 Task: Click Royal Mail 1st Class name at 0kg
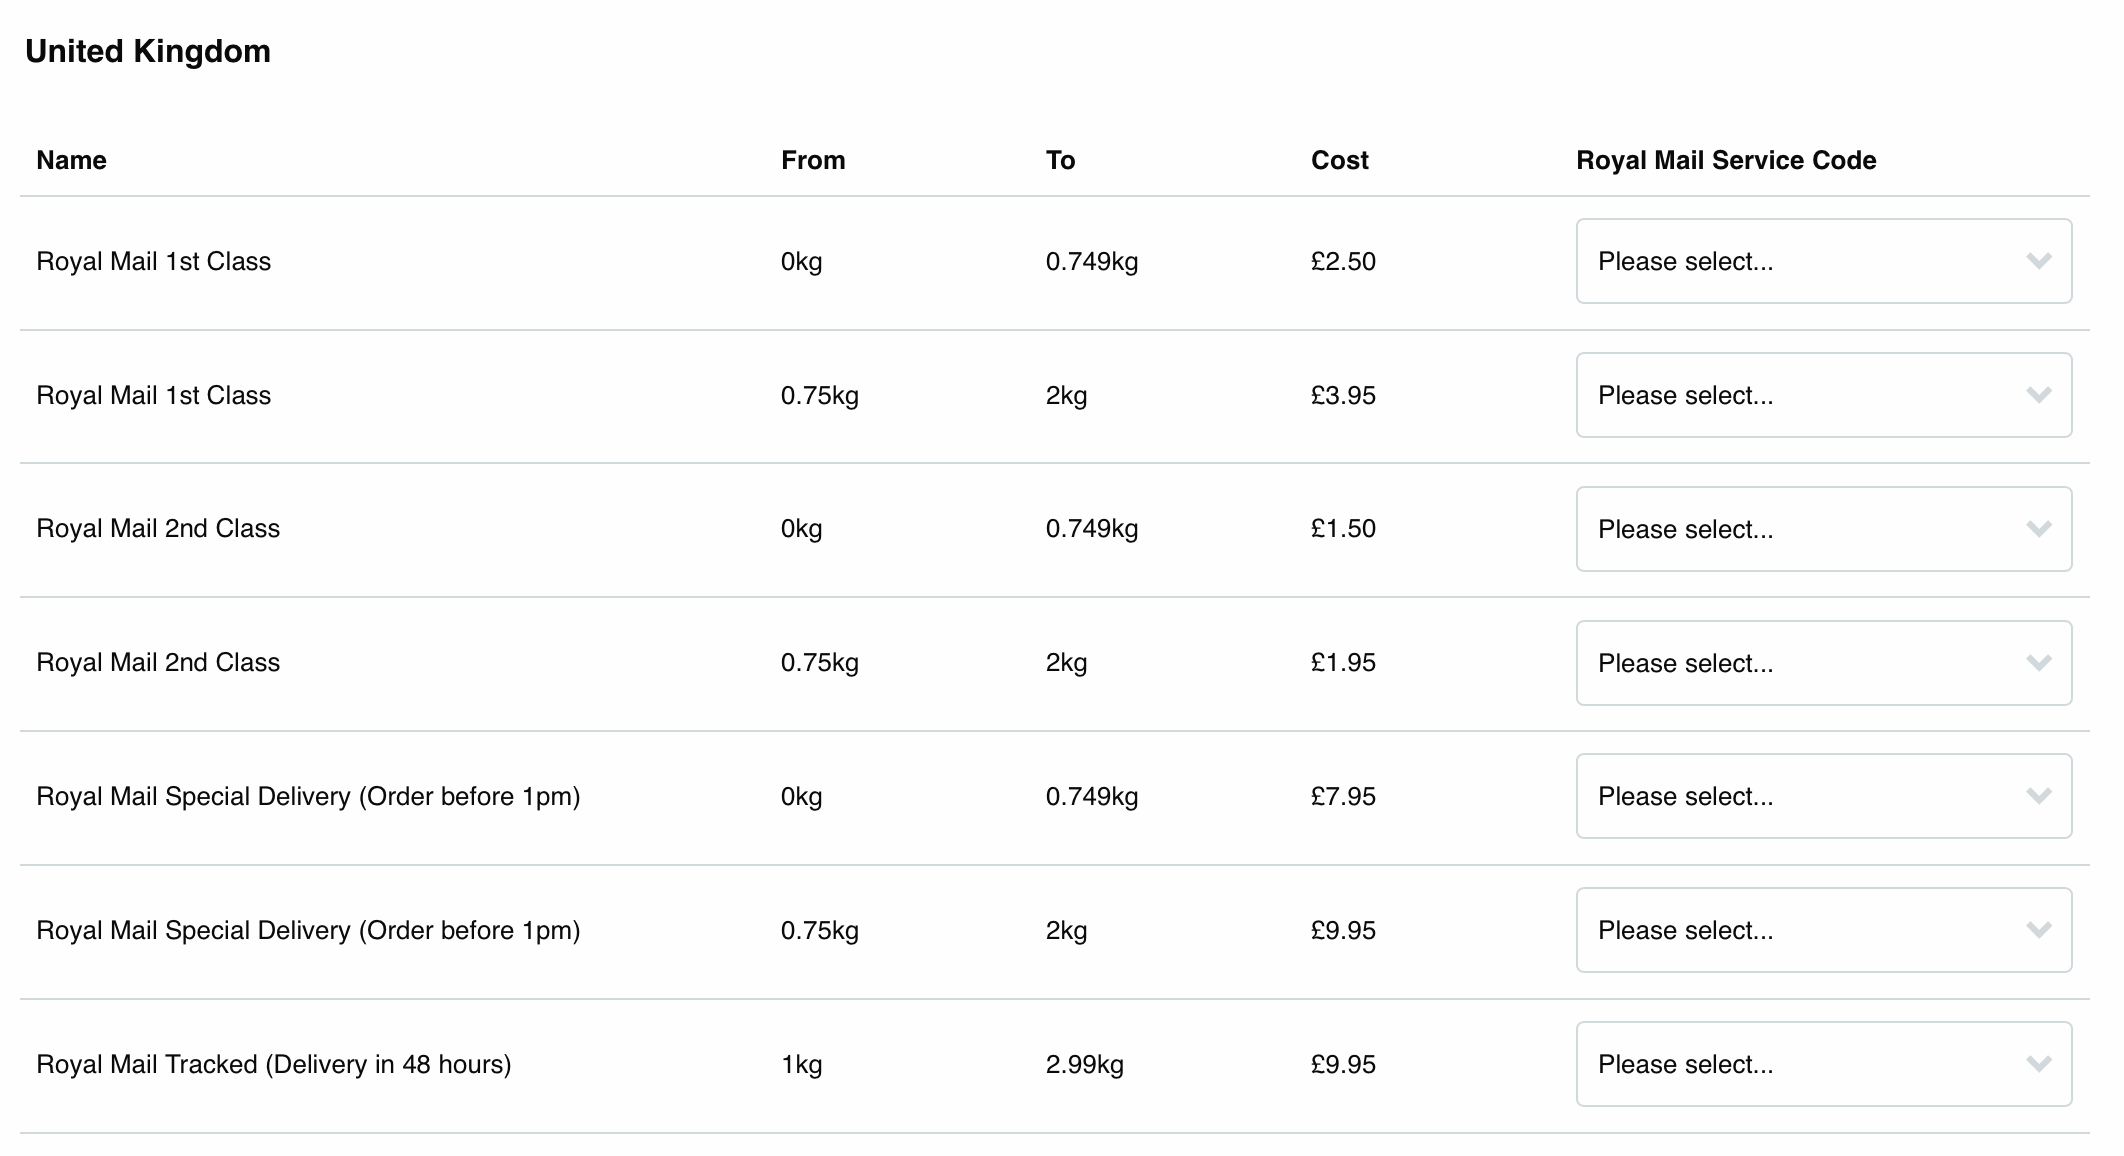[x=153, y=261]
